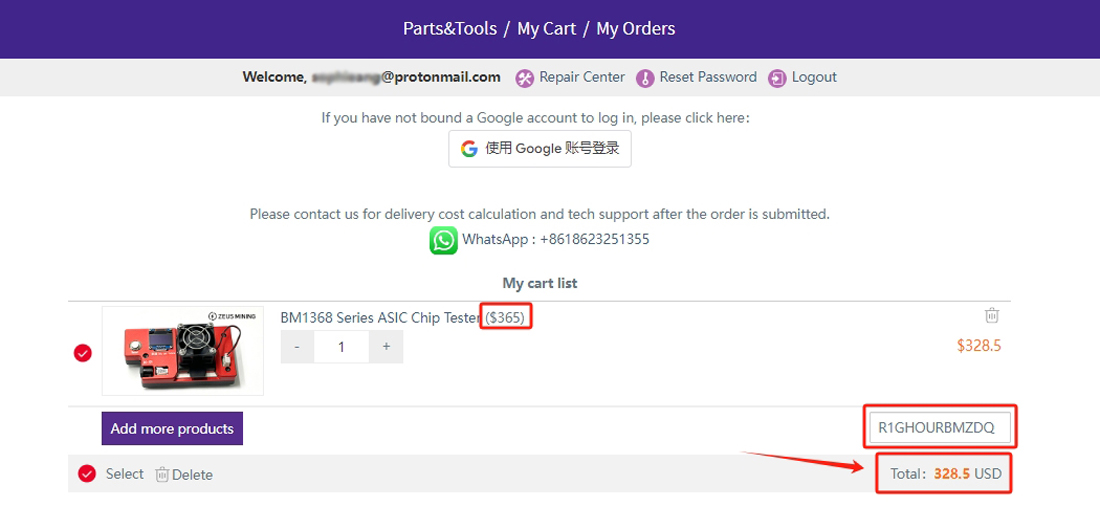Increase quantity with the plus button
The width and height of the screenshot is (1100, 507).
pos(386,347)
